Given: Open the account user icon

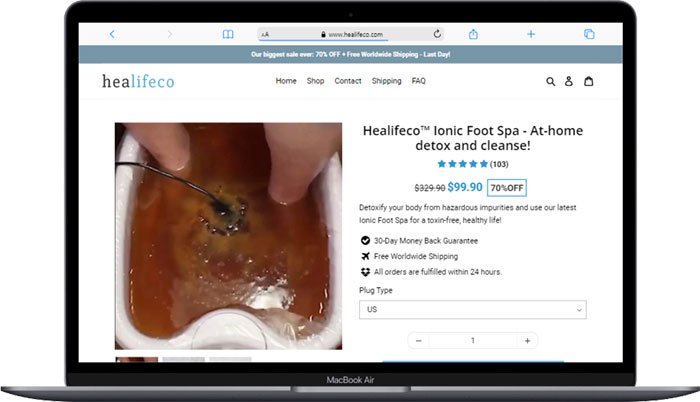Looking at the screenshot, I should (x=569, y=81).
